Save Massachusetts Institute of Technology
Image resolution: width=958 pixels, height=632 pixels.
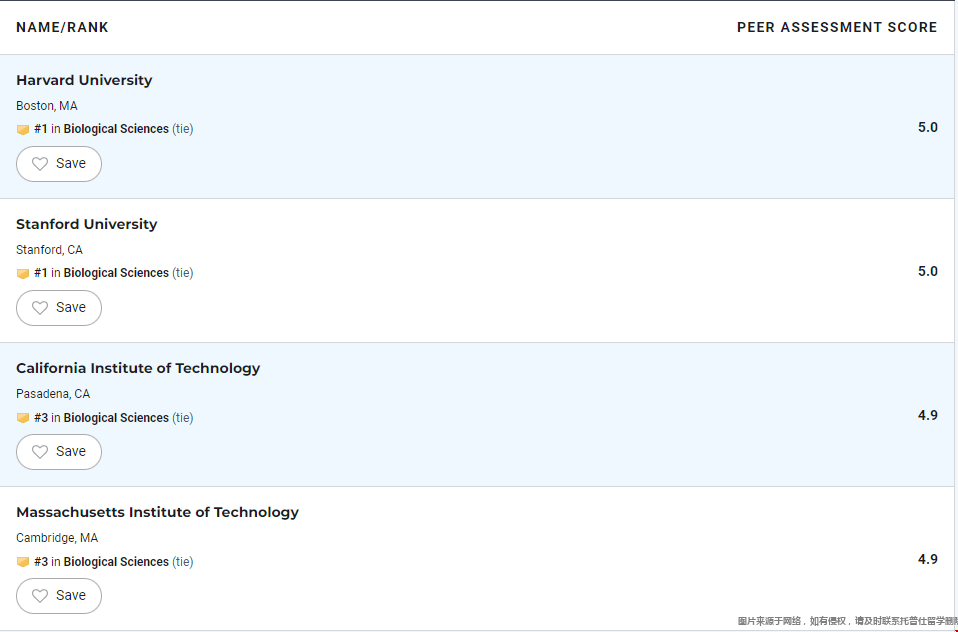(x=59, y=596)
